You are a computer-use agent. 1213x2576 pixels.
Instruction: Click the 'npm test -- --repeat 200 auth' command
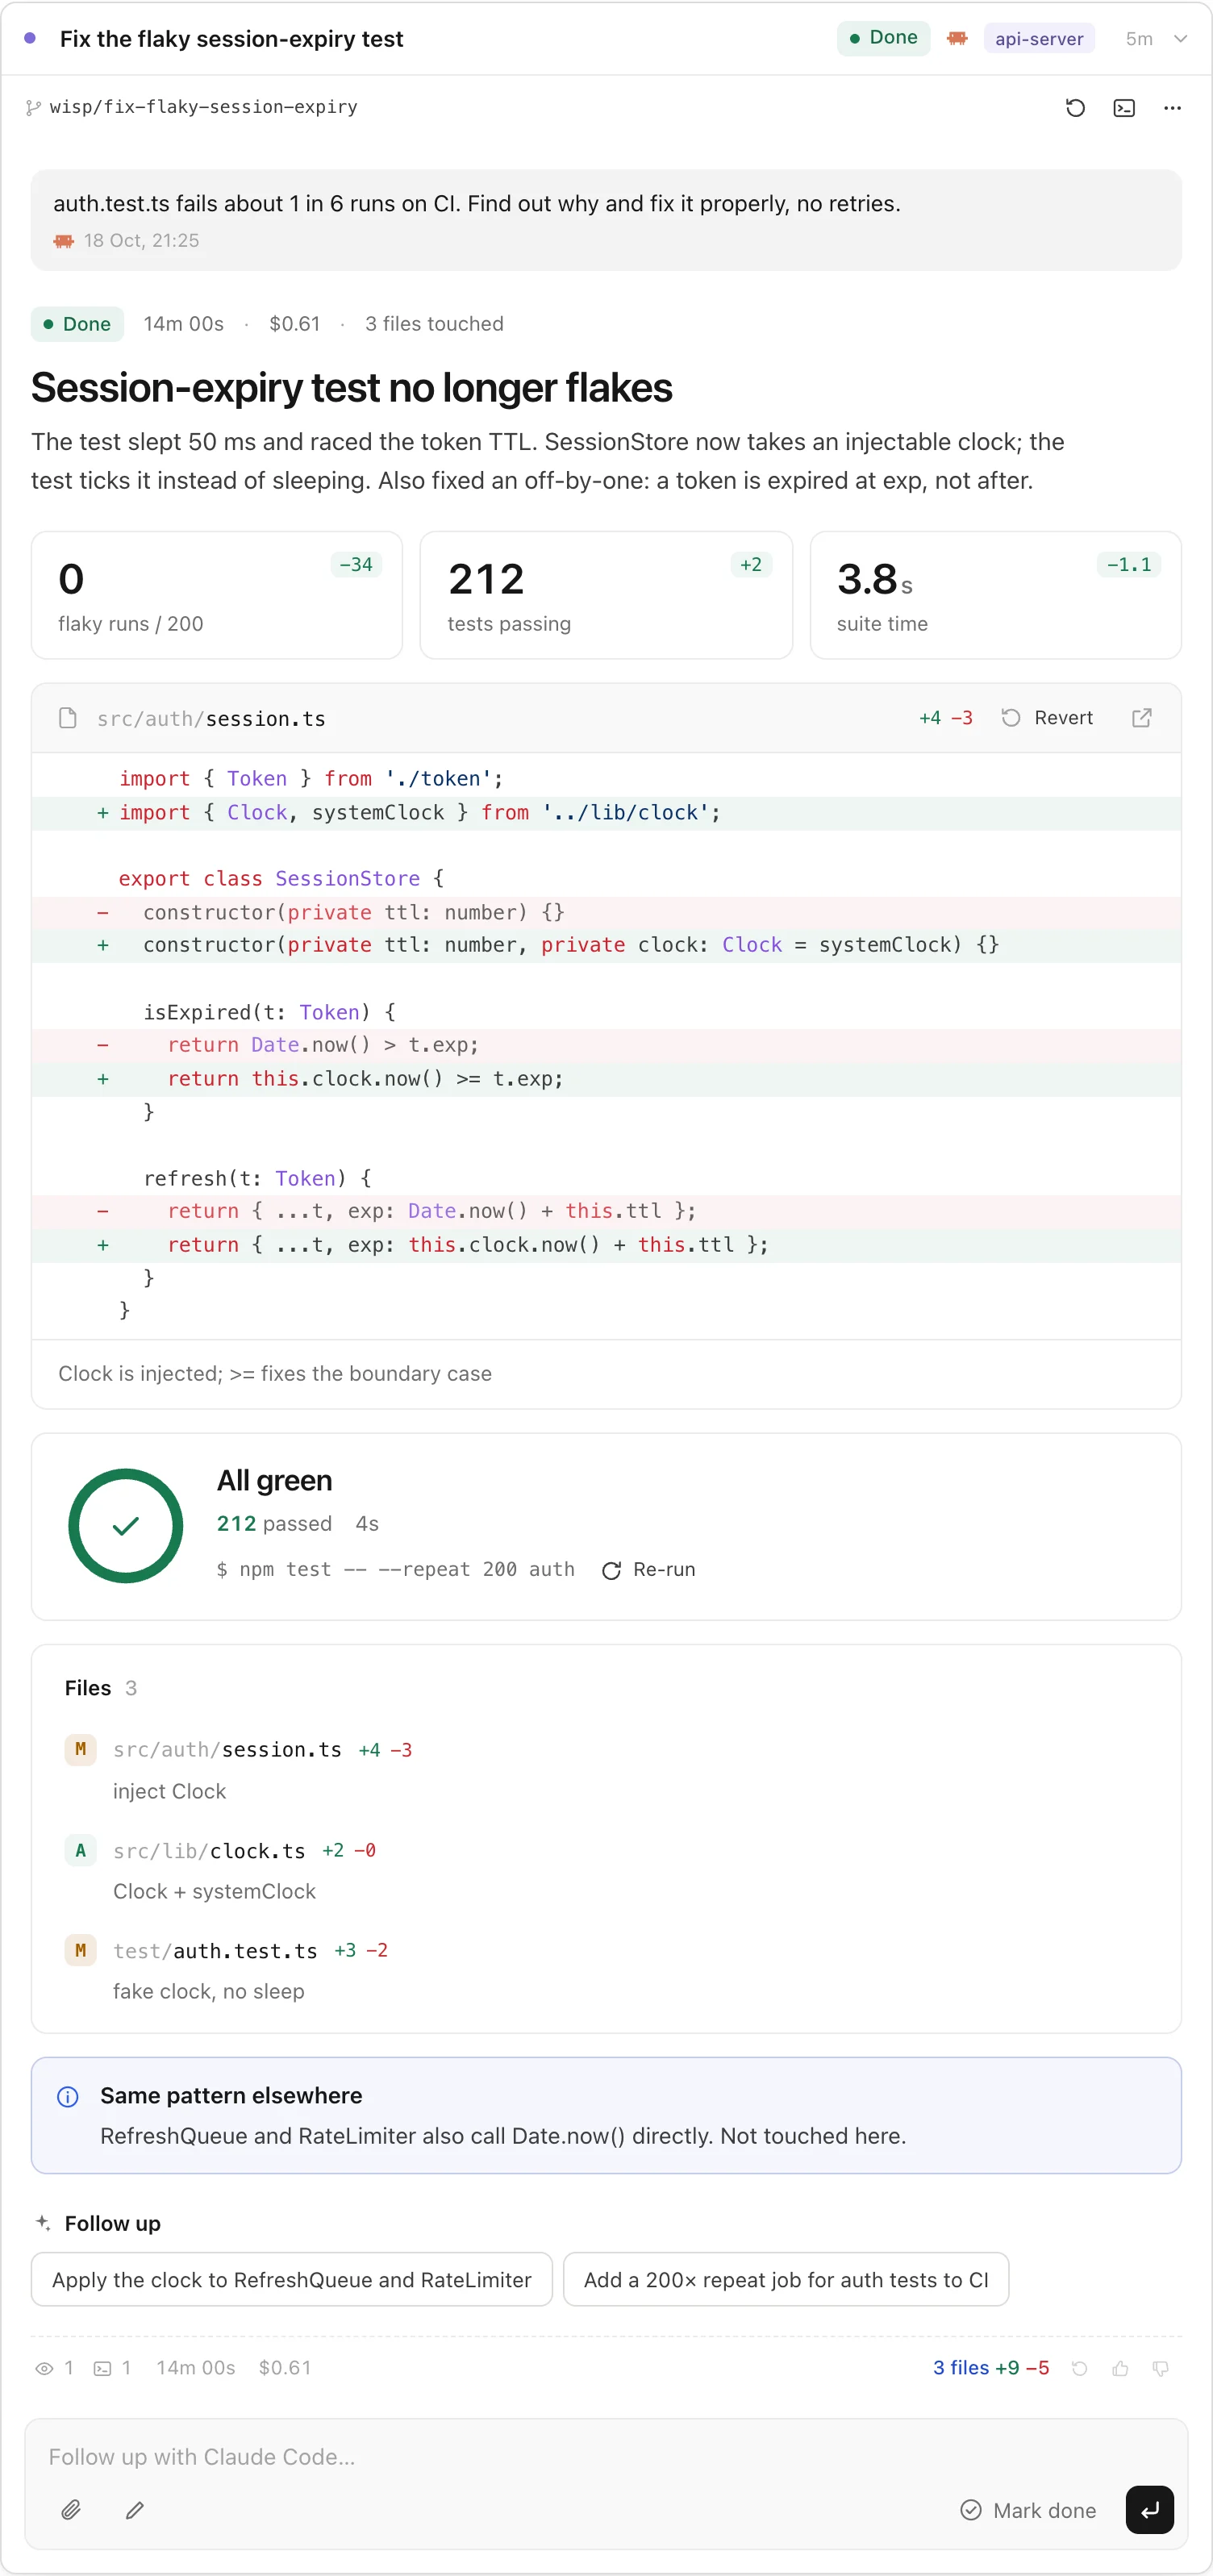pos(396,1570)
